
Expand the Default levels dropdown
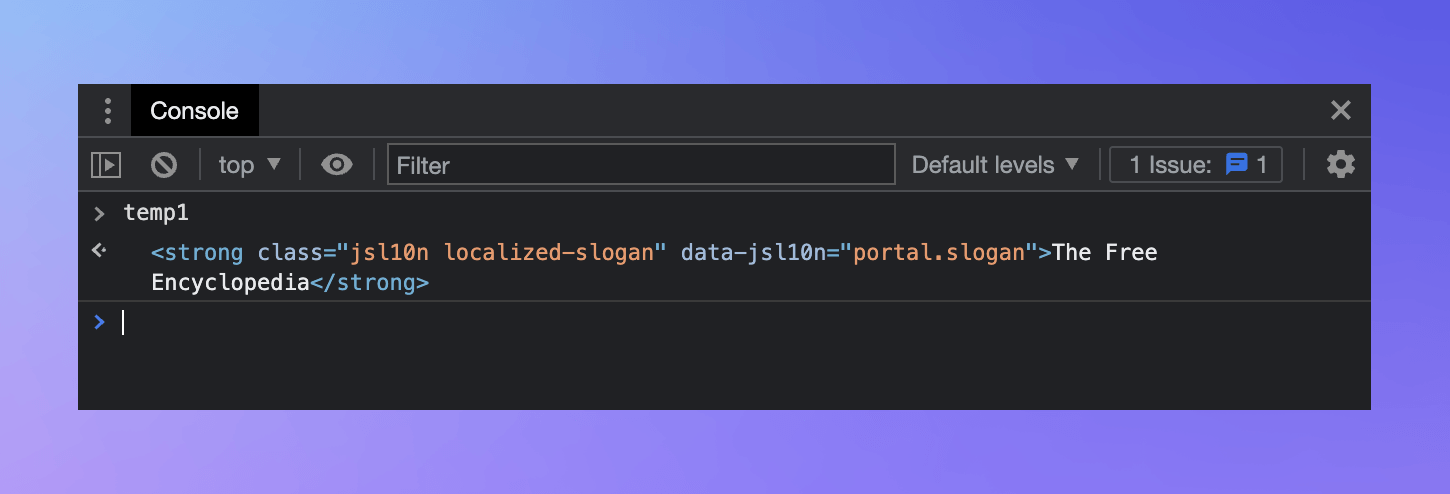(x=995, y=165)
